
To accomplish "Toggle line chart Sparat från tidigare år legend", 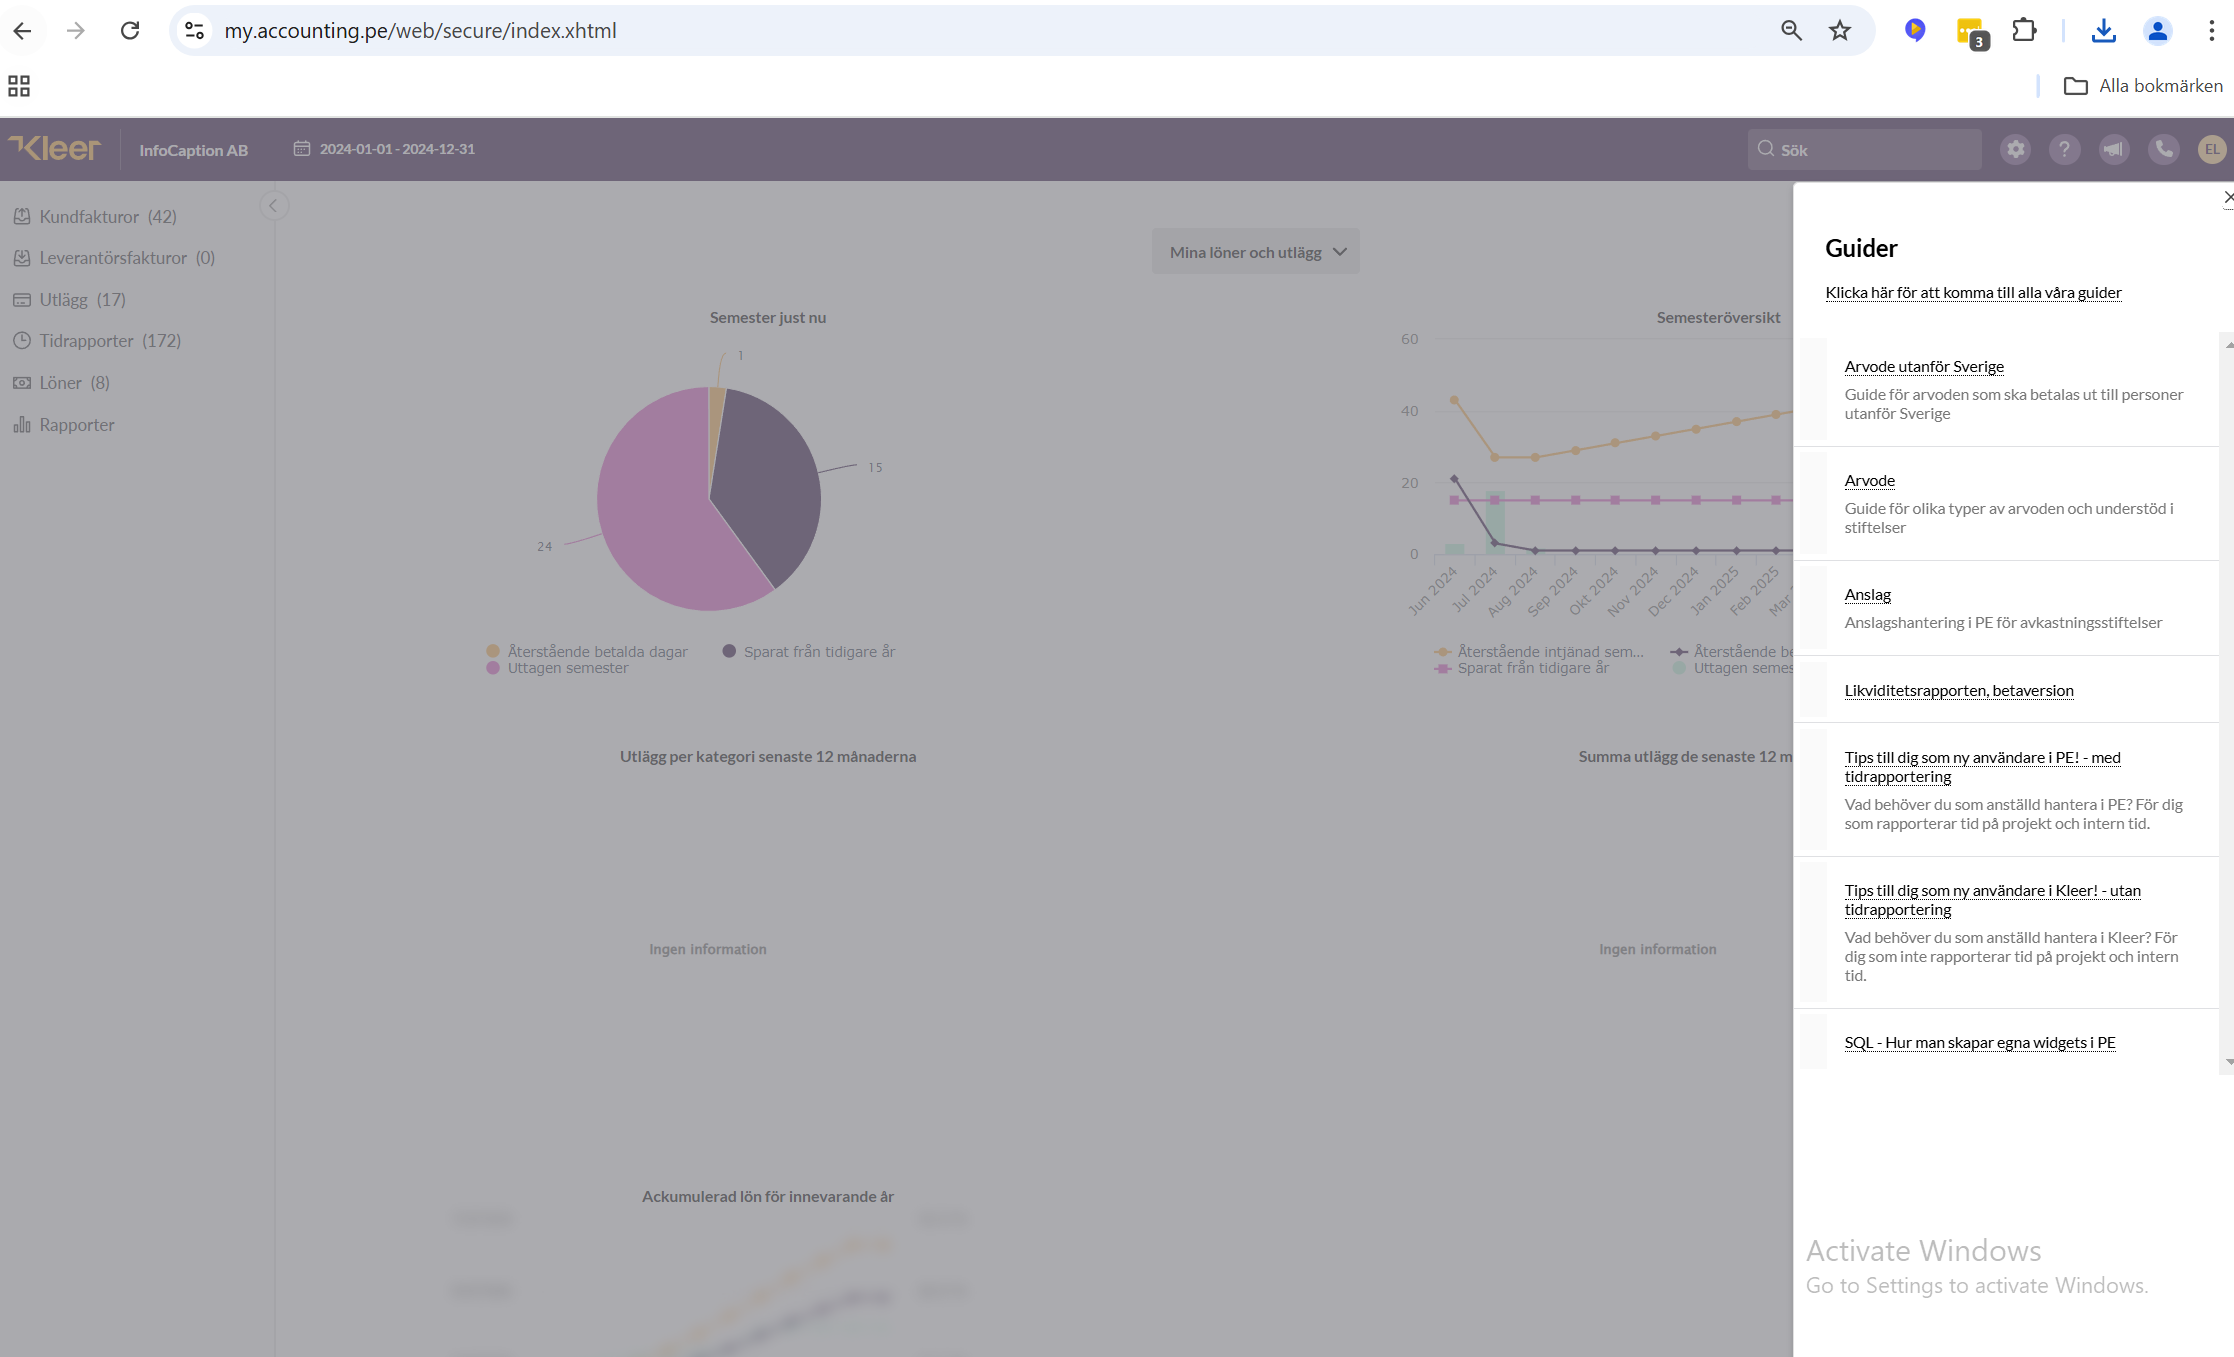I will [x=1522, y=668].
